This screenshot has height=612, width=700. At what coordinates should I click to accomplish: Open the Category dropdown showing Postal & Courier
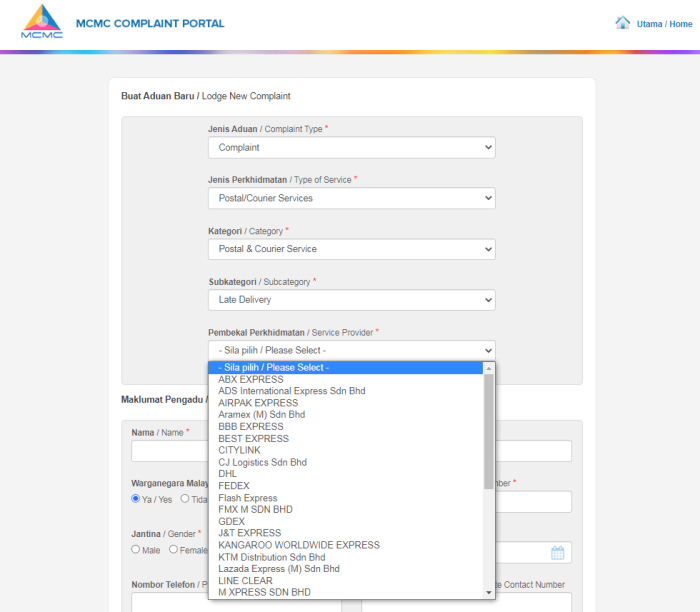click(x=351, y=249)
